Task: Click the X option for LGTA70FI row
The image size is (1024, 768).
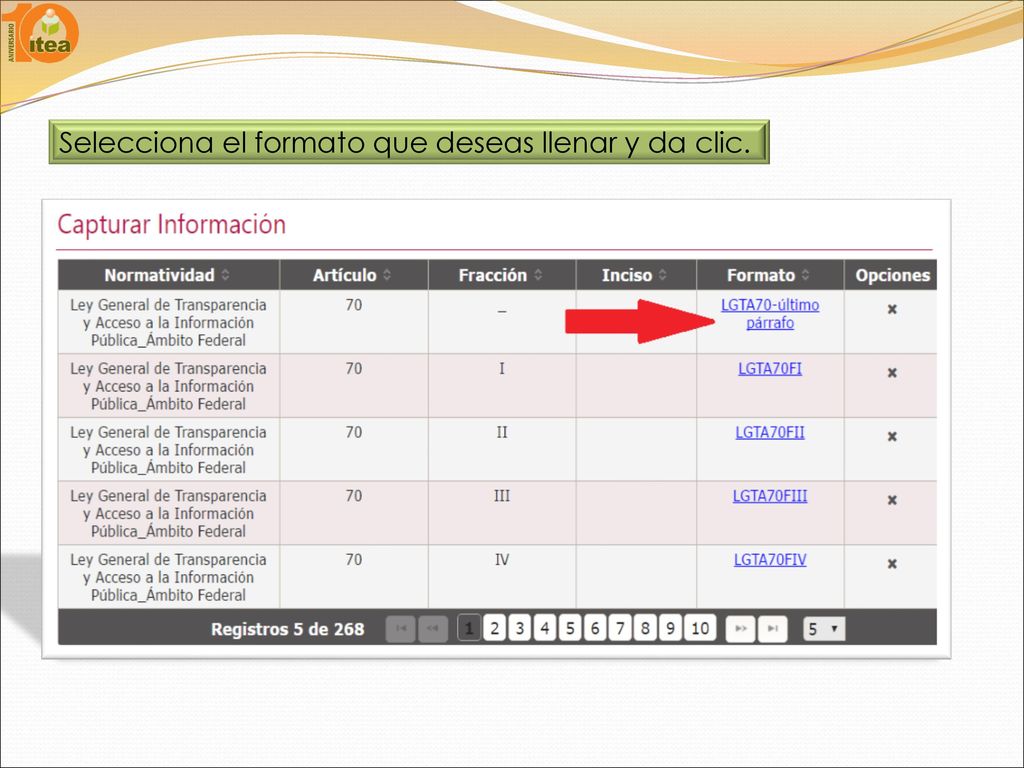Action: [x=892, y=373]
